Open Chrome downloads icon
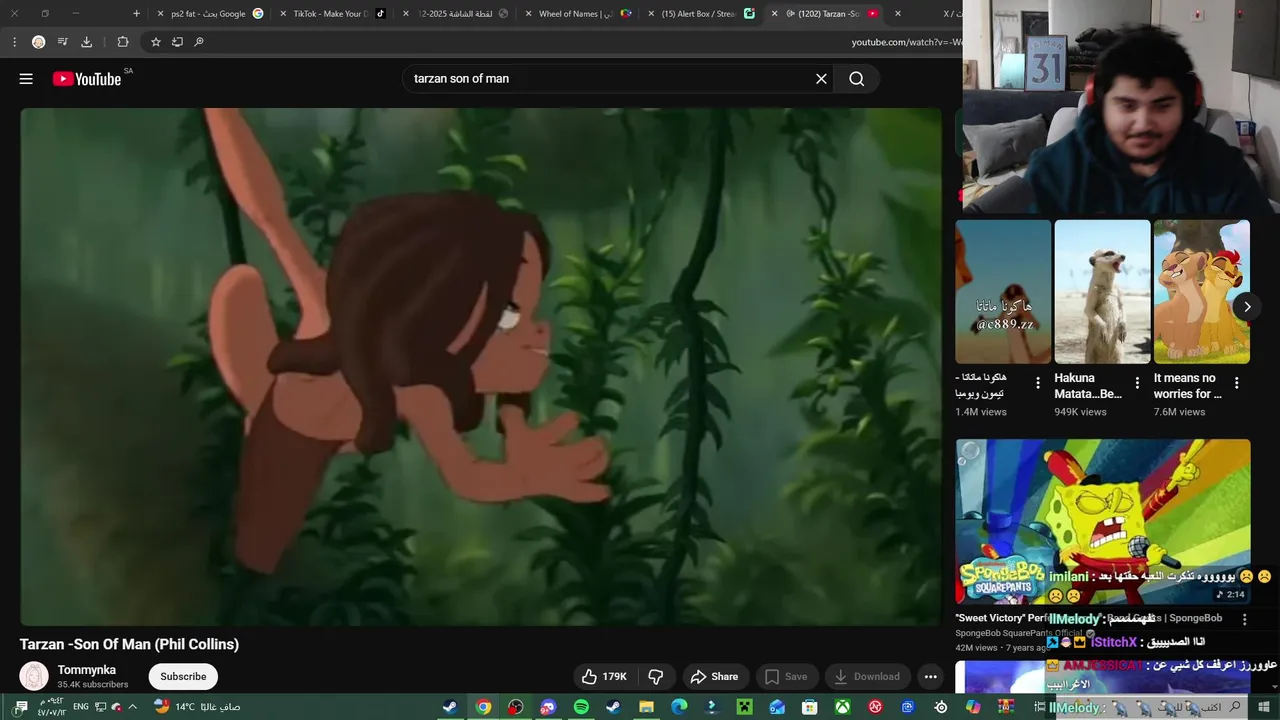Image resolution: width=1280 pixels, height=720 pixels. click(86, 42)
